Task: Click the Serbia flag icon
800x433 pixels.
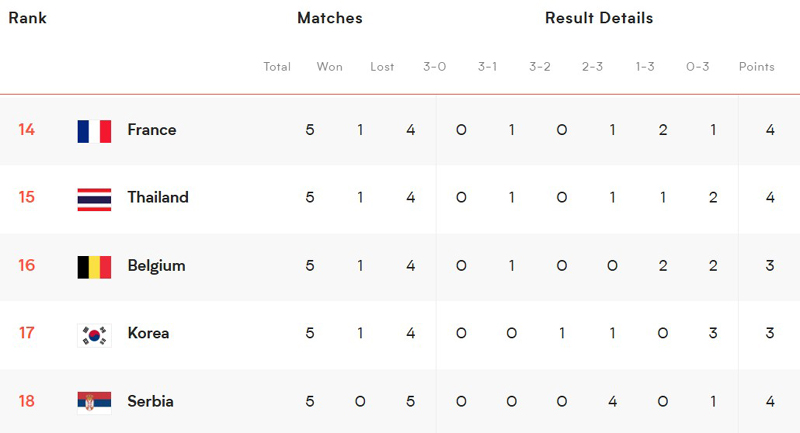Action: (94, 403)
